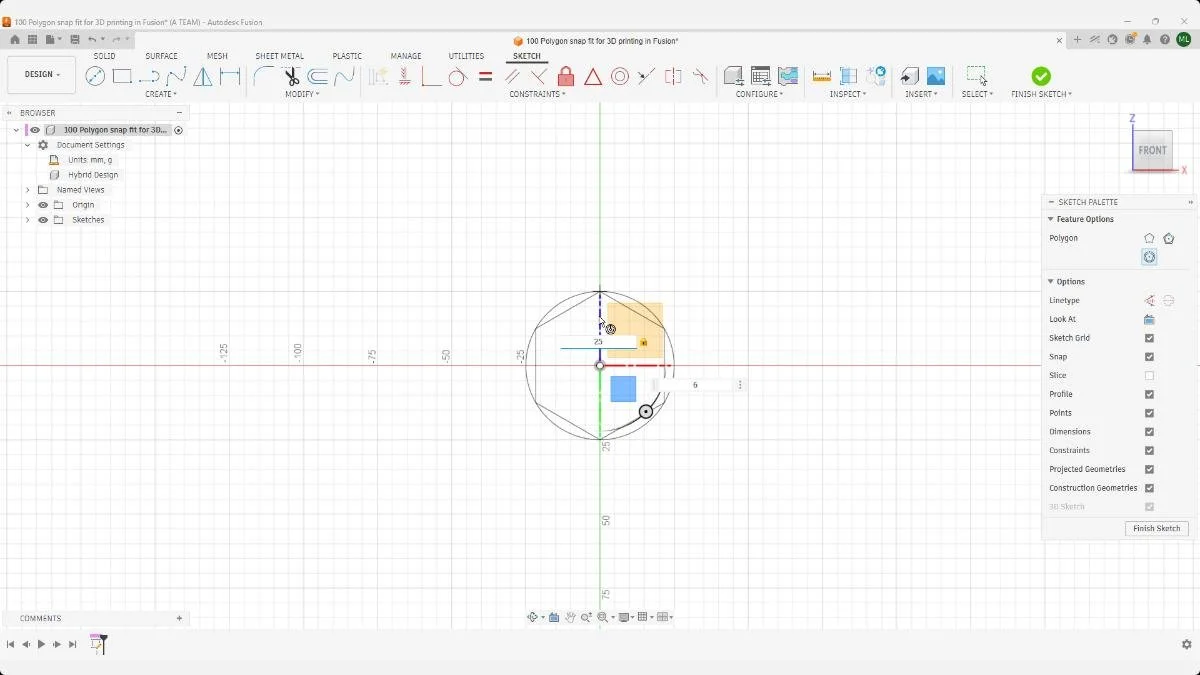Open the CONSTRAINTS dropdown menu

537,94
